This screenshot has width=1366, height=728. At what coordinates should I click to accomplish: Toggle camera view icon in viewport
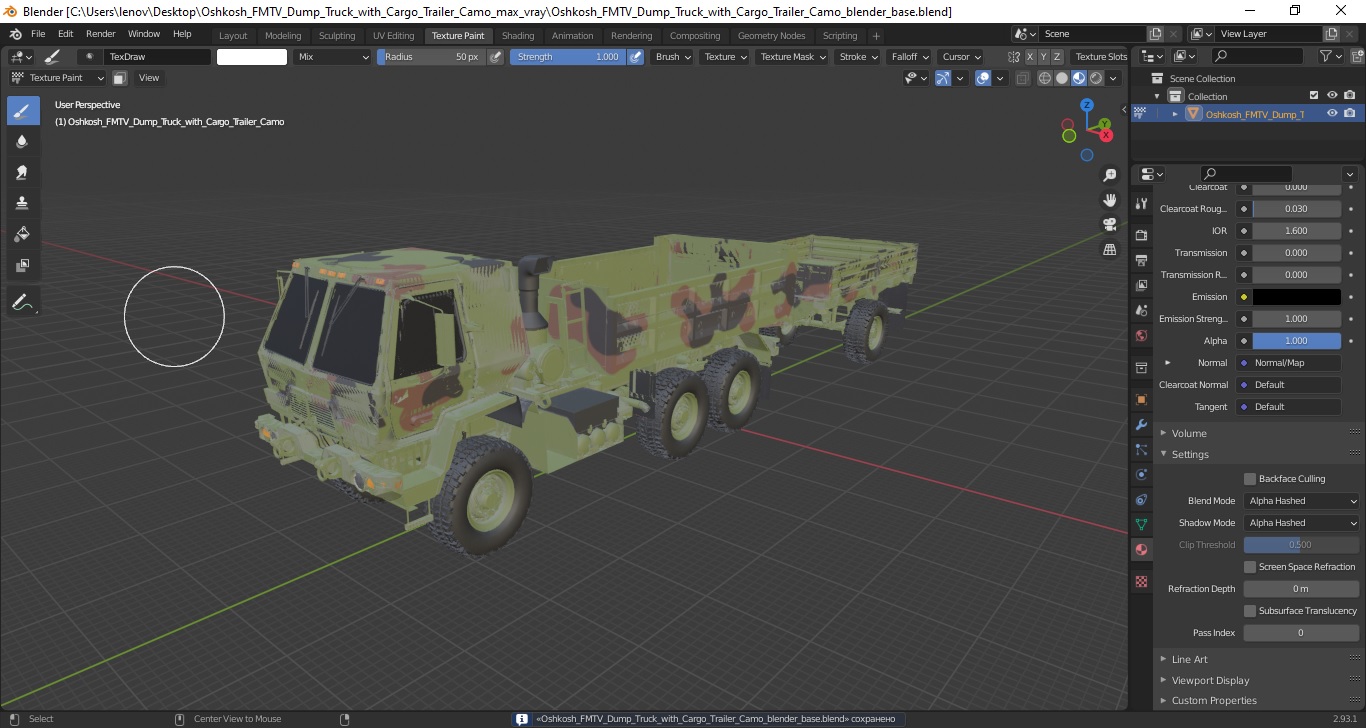click(1109, 224)
